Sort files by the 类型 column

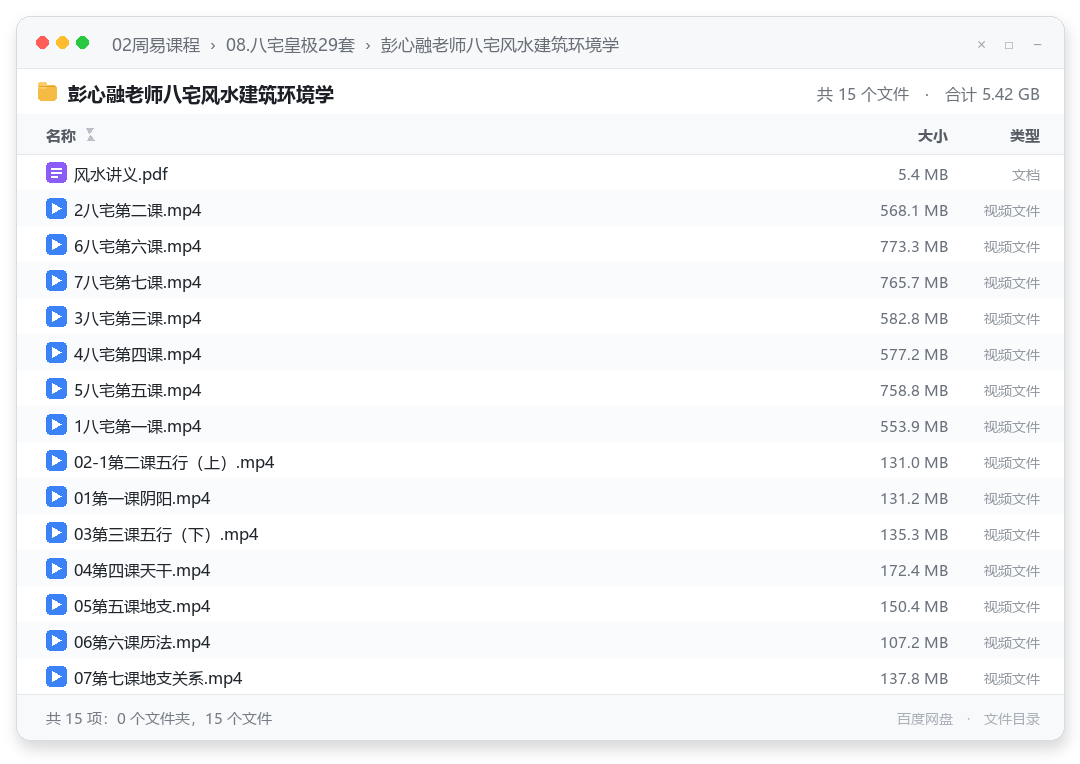tap(1025, 136)
